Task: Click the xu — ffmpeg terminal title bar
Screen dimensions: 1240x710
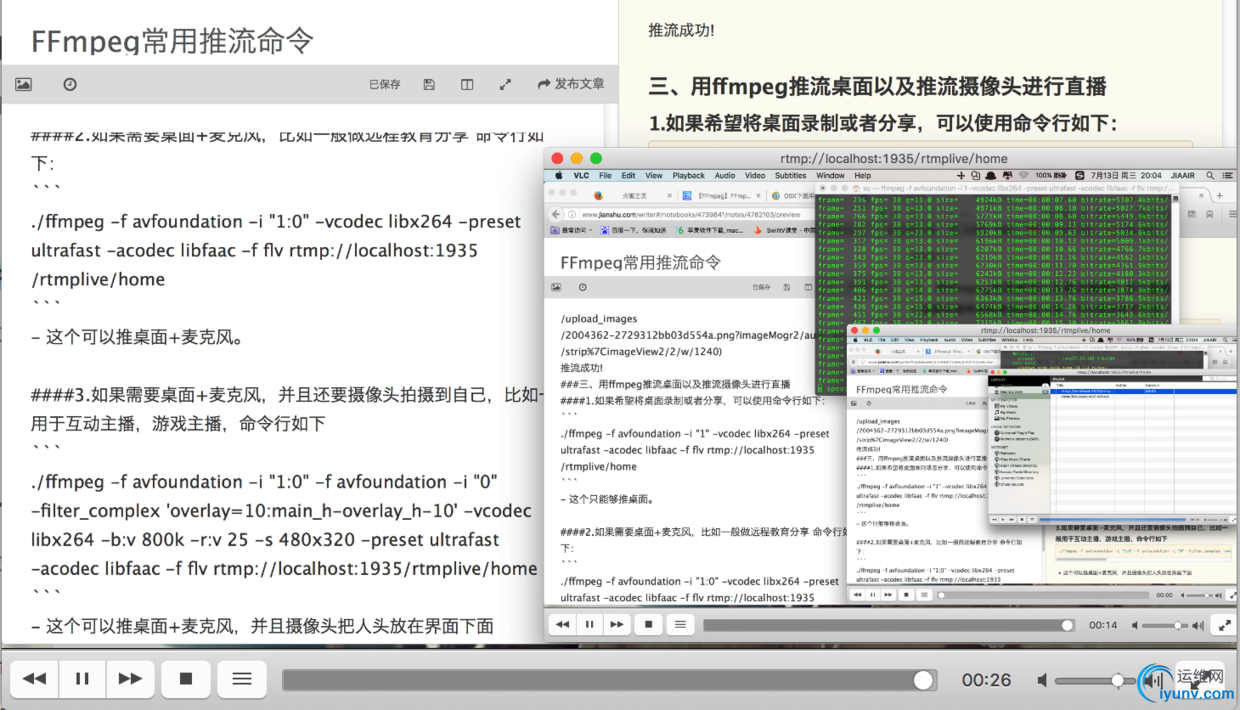Action: click(995, 188)
